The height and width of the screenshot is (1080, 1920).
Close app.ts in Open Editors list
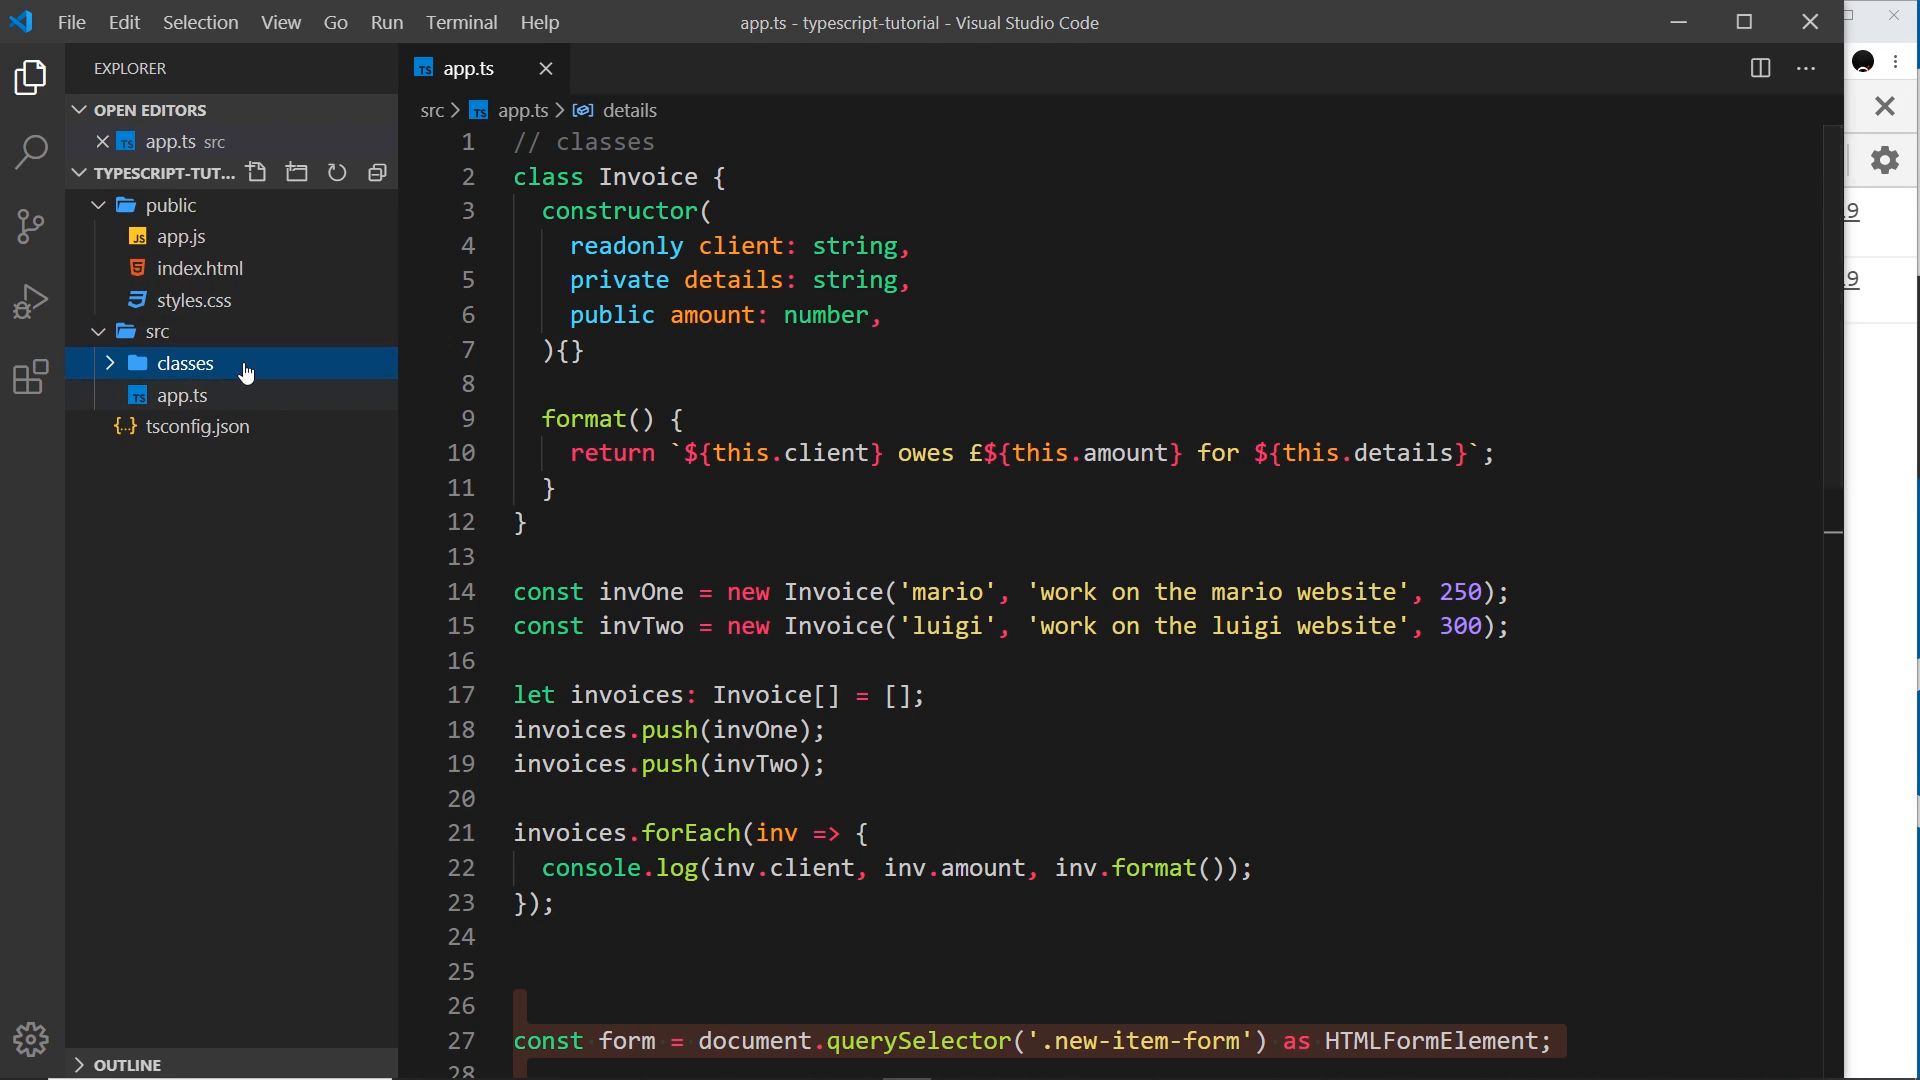pos(102,142)
